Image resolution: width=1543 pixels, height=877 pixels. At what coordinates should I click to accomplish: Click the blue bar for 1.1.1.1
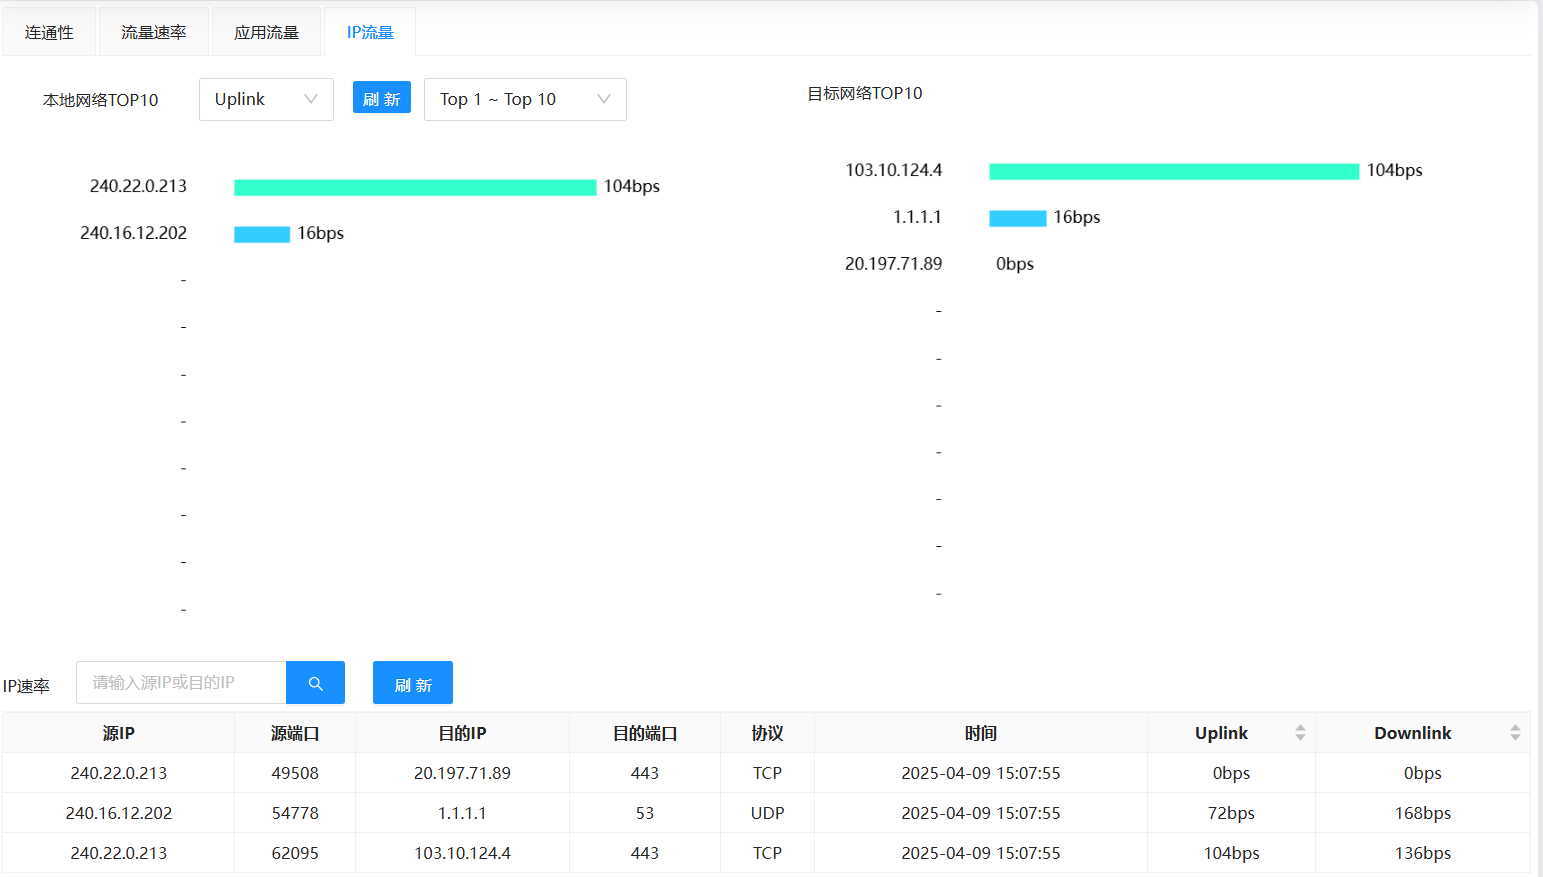(1017, 219)
